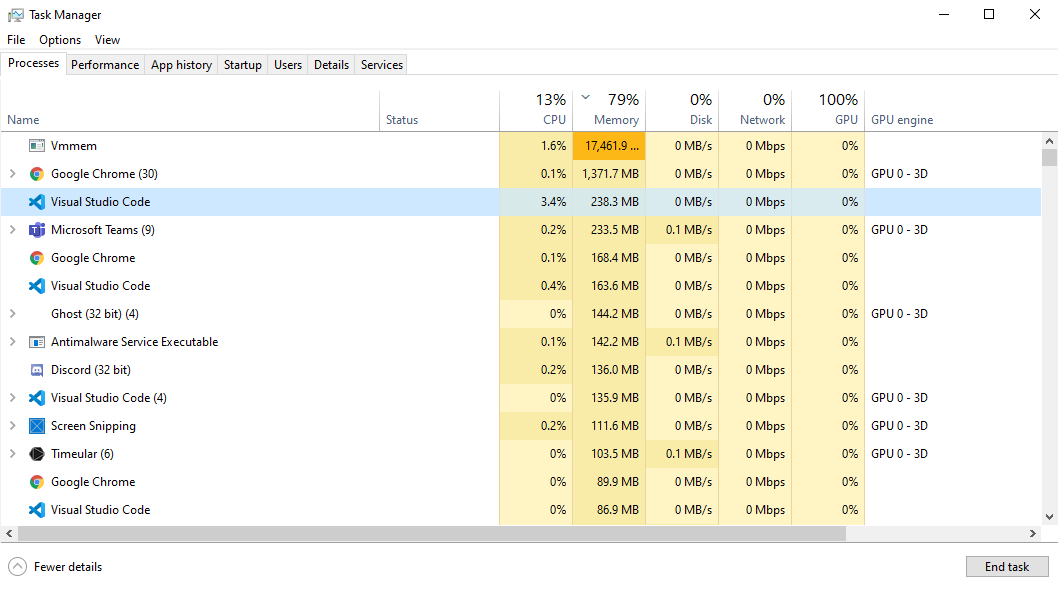The height and width of the screenshot is (590, 1058).
Task: Expand the Timeular (6) process group
Action: [12, 454]
